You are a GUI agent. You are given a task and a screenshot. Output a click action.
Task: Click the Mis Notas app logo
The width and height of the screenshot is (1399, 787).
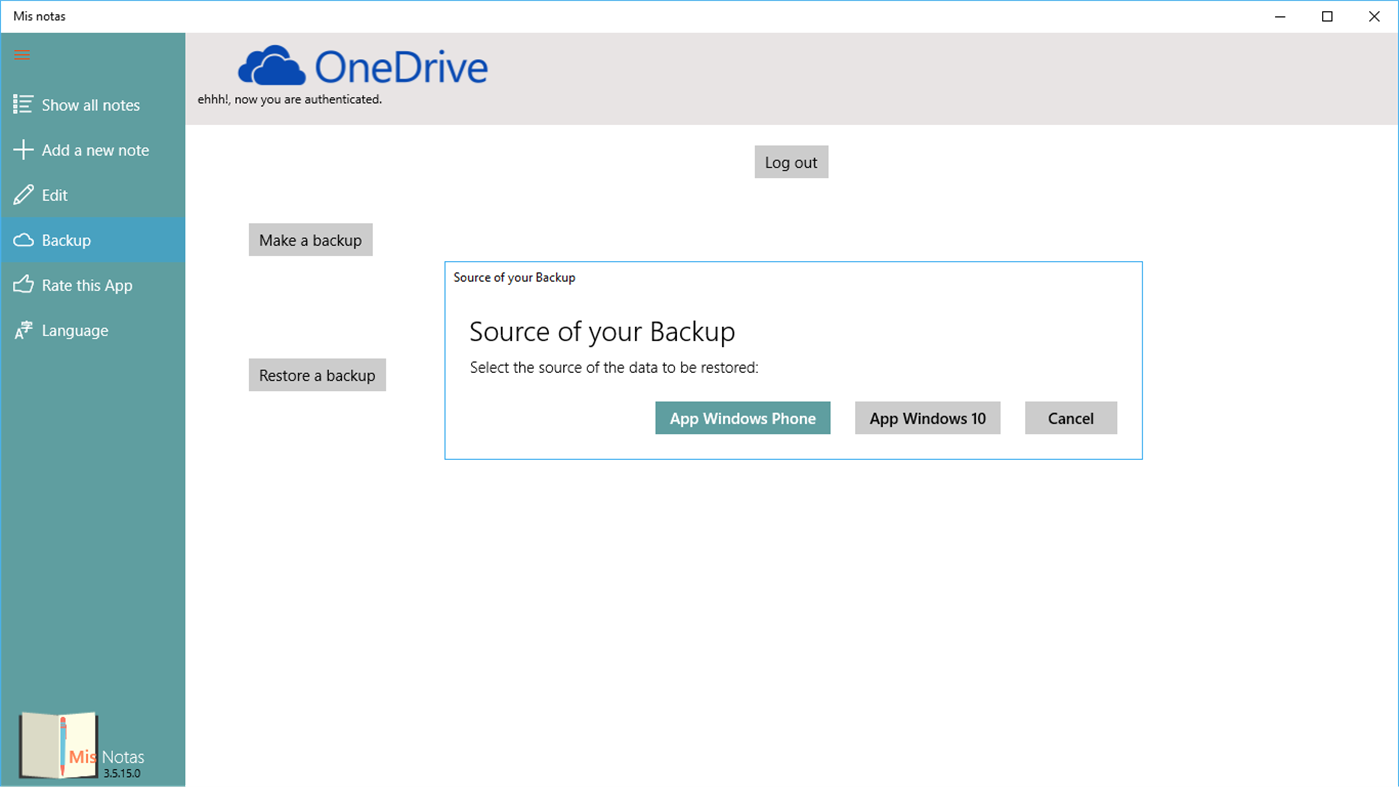57,744
